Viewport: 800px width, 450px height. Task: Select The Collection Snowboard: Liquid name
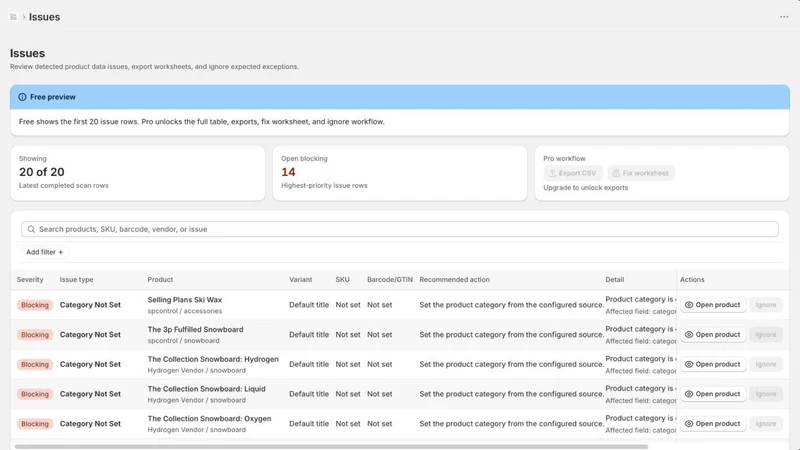click(207, 389)
